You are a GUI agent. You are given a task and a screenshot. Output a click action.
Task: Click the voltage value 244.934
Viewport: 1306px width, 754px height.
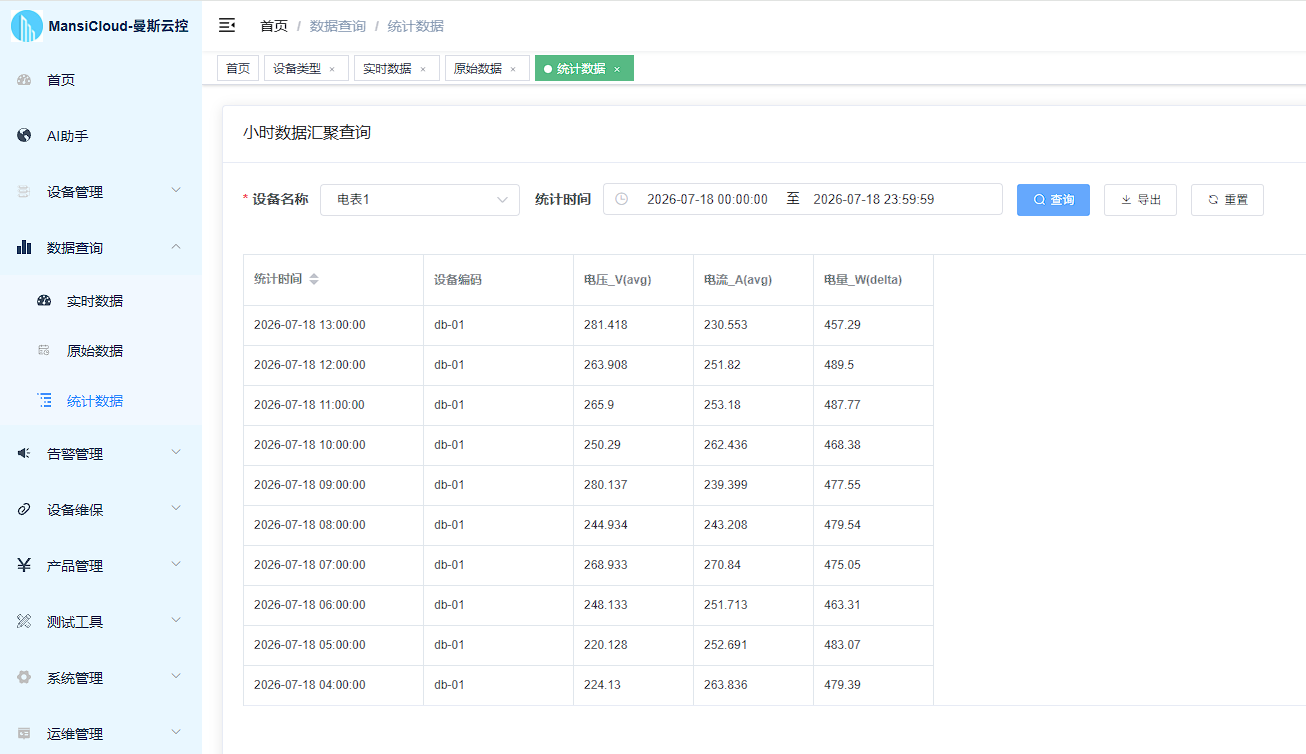pos(606,525)
